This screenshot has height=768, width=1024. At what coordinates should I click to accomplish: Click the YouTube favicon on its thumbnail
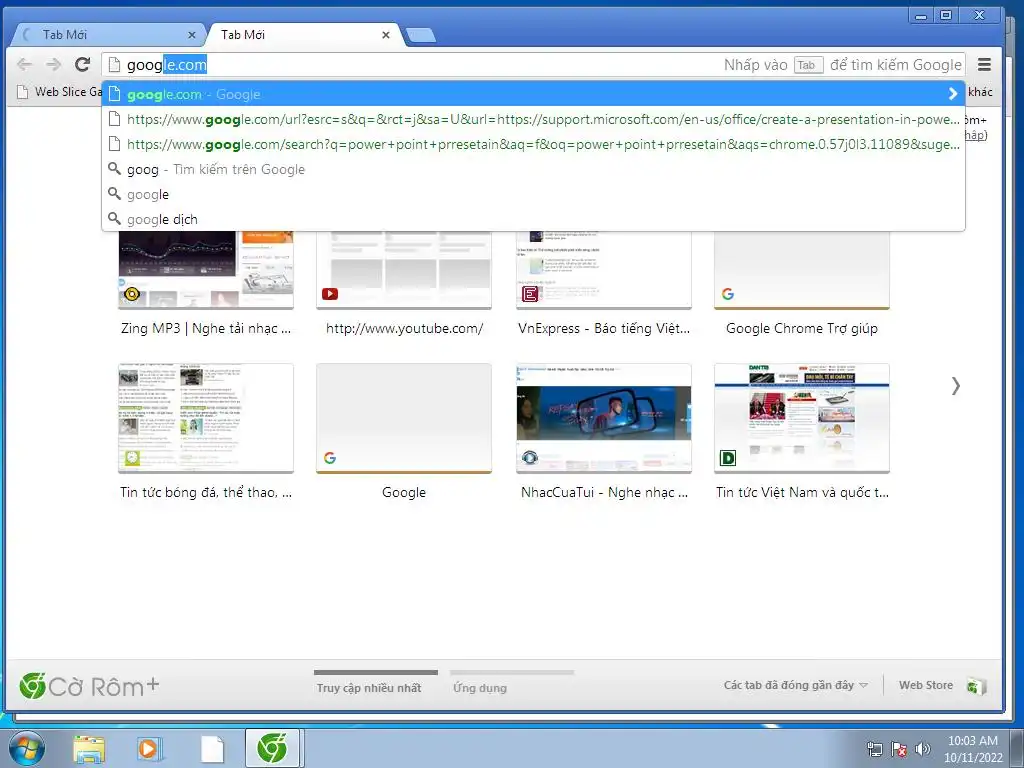coord(330,294)
